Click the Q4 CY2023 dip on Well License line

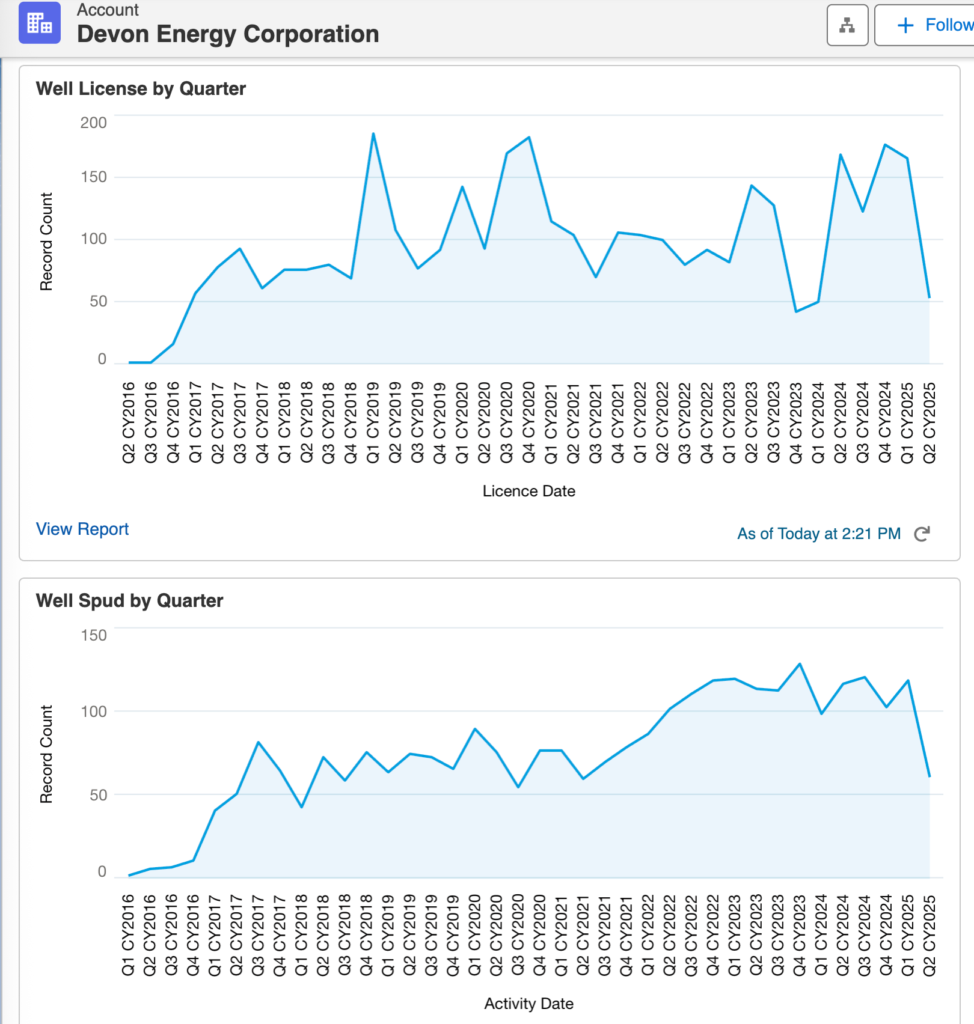[796, 312]
